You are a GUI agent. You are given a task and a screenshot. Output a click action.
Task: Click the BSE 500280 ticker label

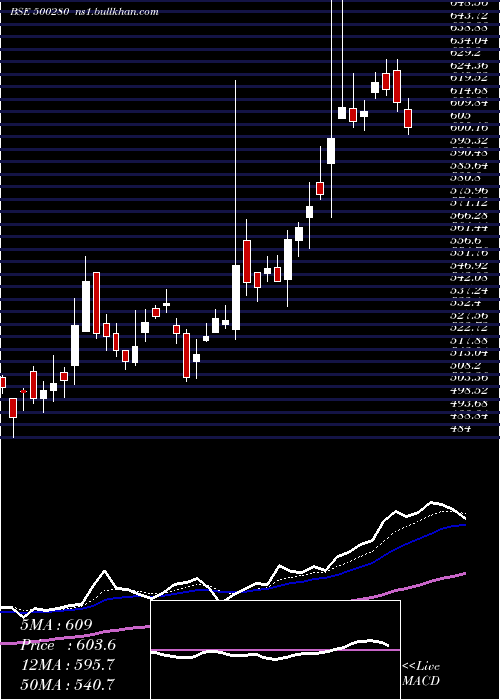coord(39,12)
